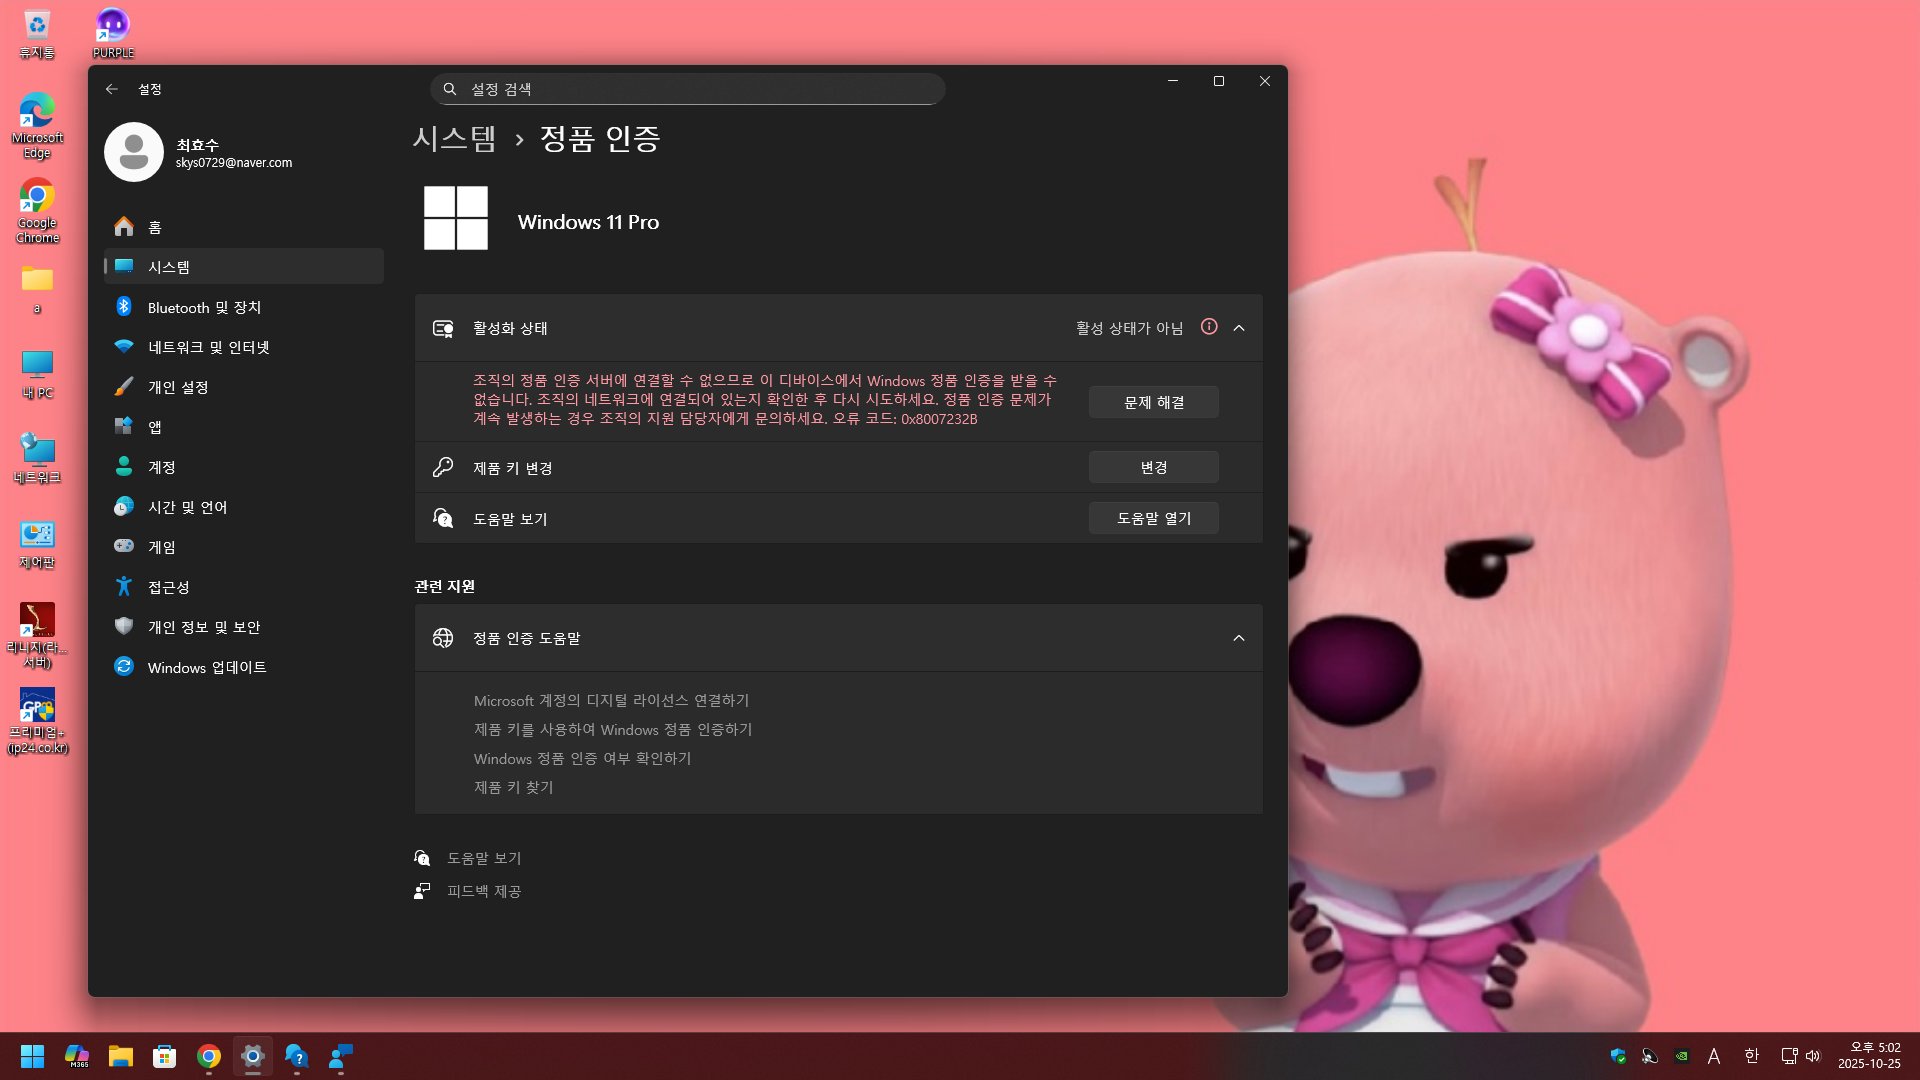Open Bluetooth 및 장치 settings
The height and width of the screenshot is (1080, 1920).
244,307
